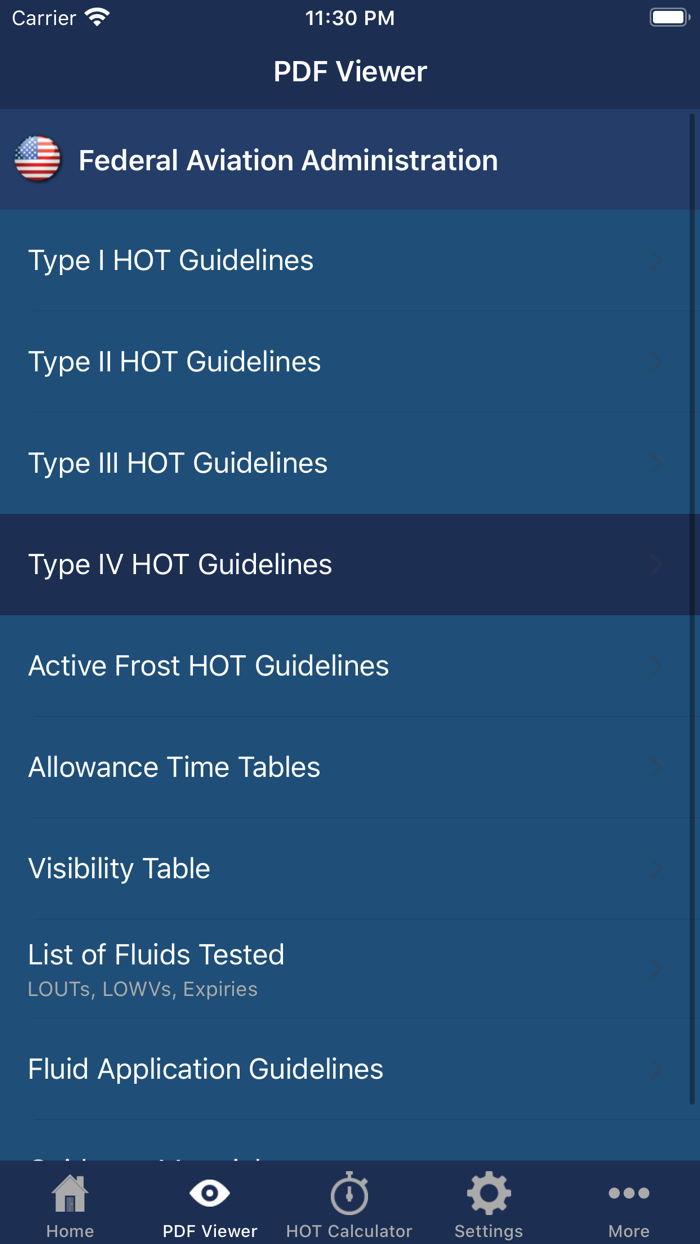The height and width of the screenshot is (1244, 700).
Task: Tap the PDF Viewer eye icon
Action: click(x=209, y=1194)
